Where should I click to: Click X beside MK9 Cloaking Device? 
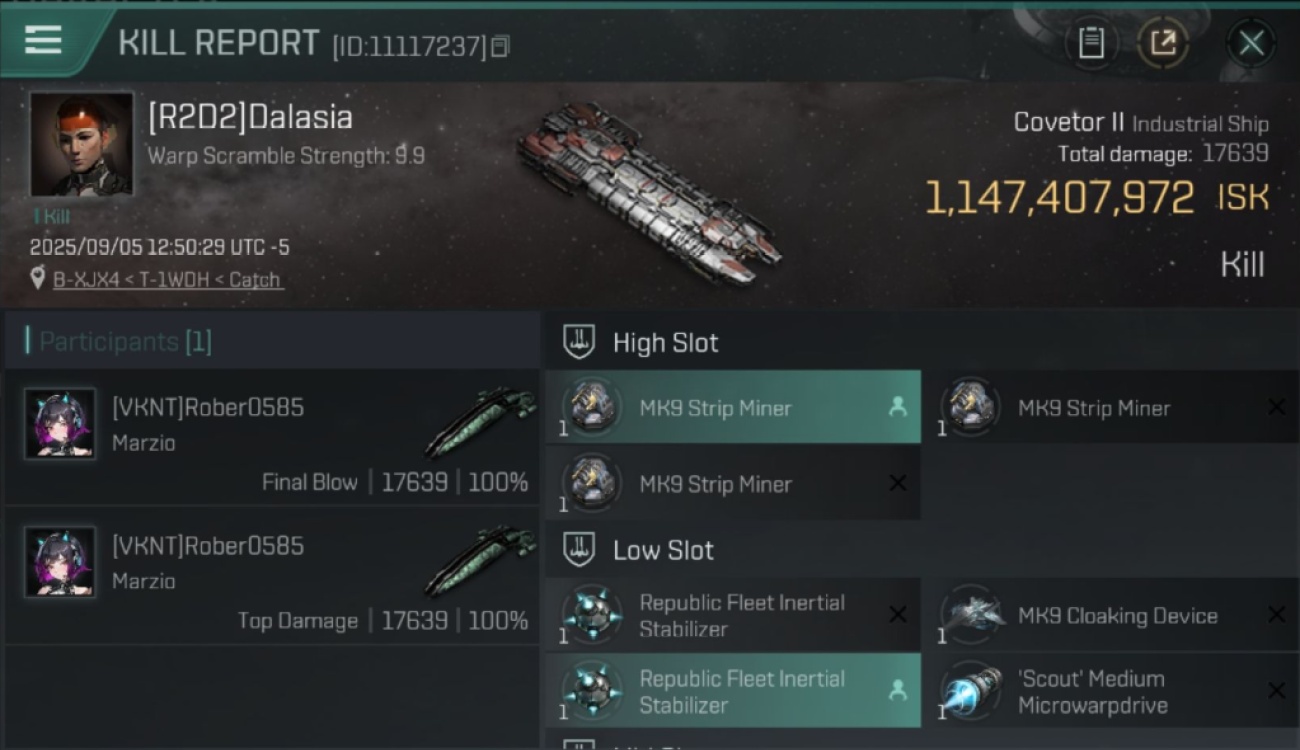[1276, 616]
